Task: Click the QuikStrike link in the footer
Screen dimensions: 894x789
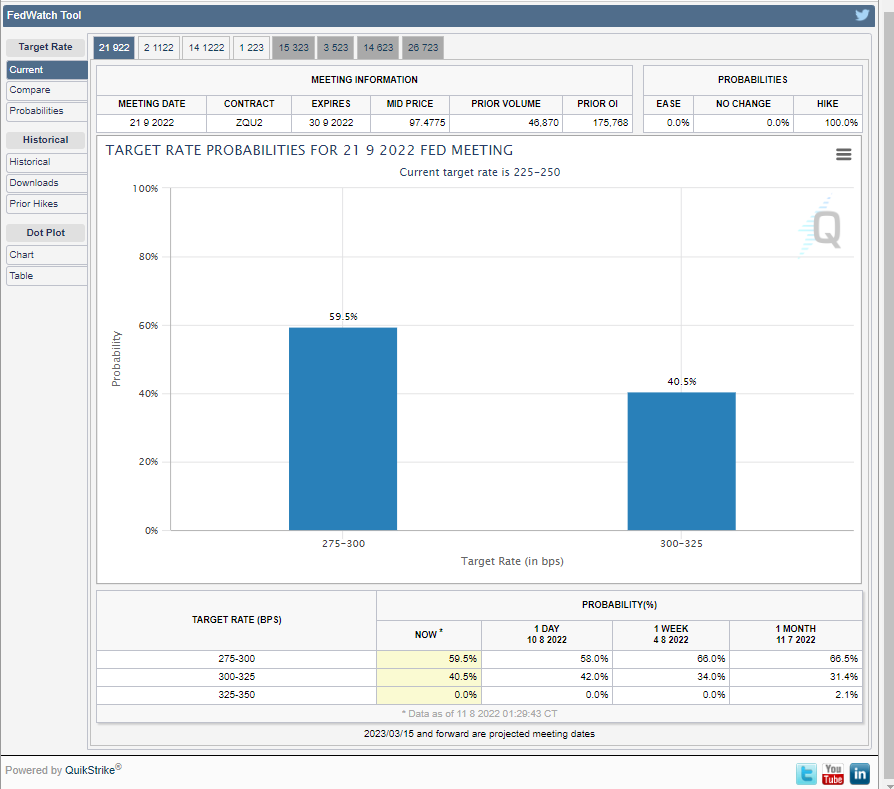Action: (90, 770)
